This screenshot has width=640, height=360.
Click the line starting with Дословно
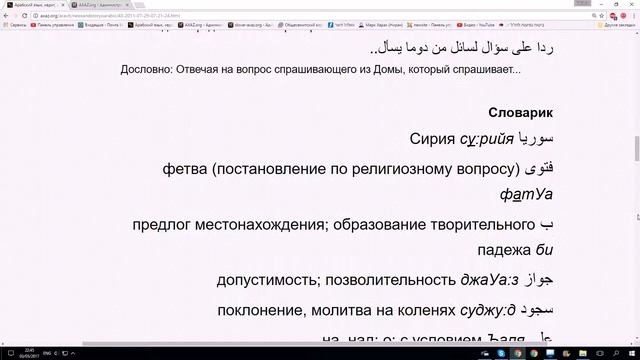click(320, 69)
